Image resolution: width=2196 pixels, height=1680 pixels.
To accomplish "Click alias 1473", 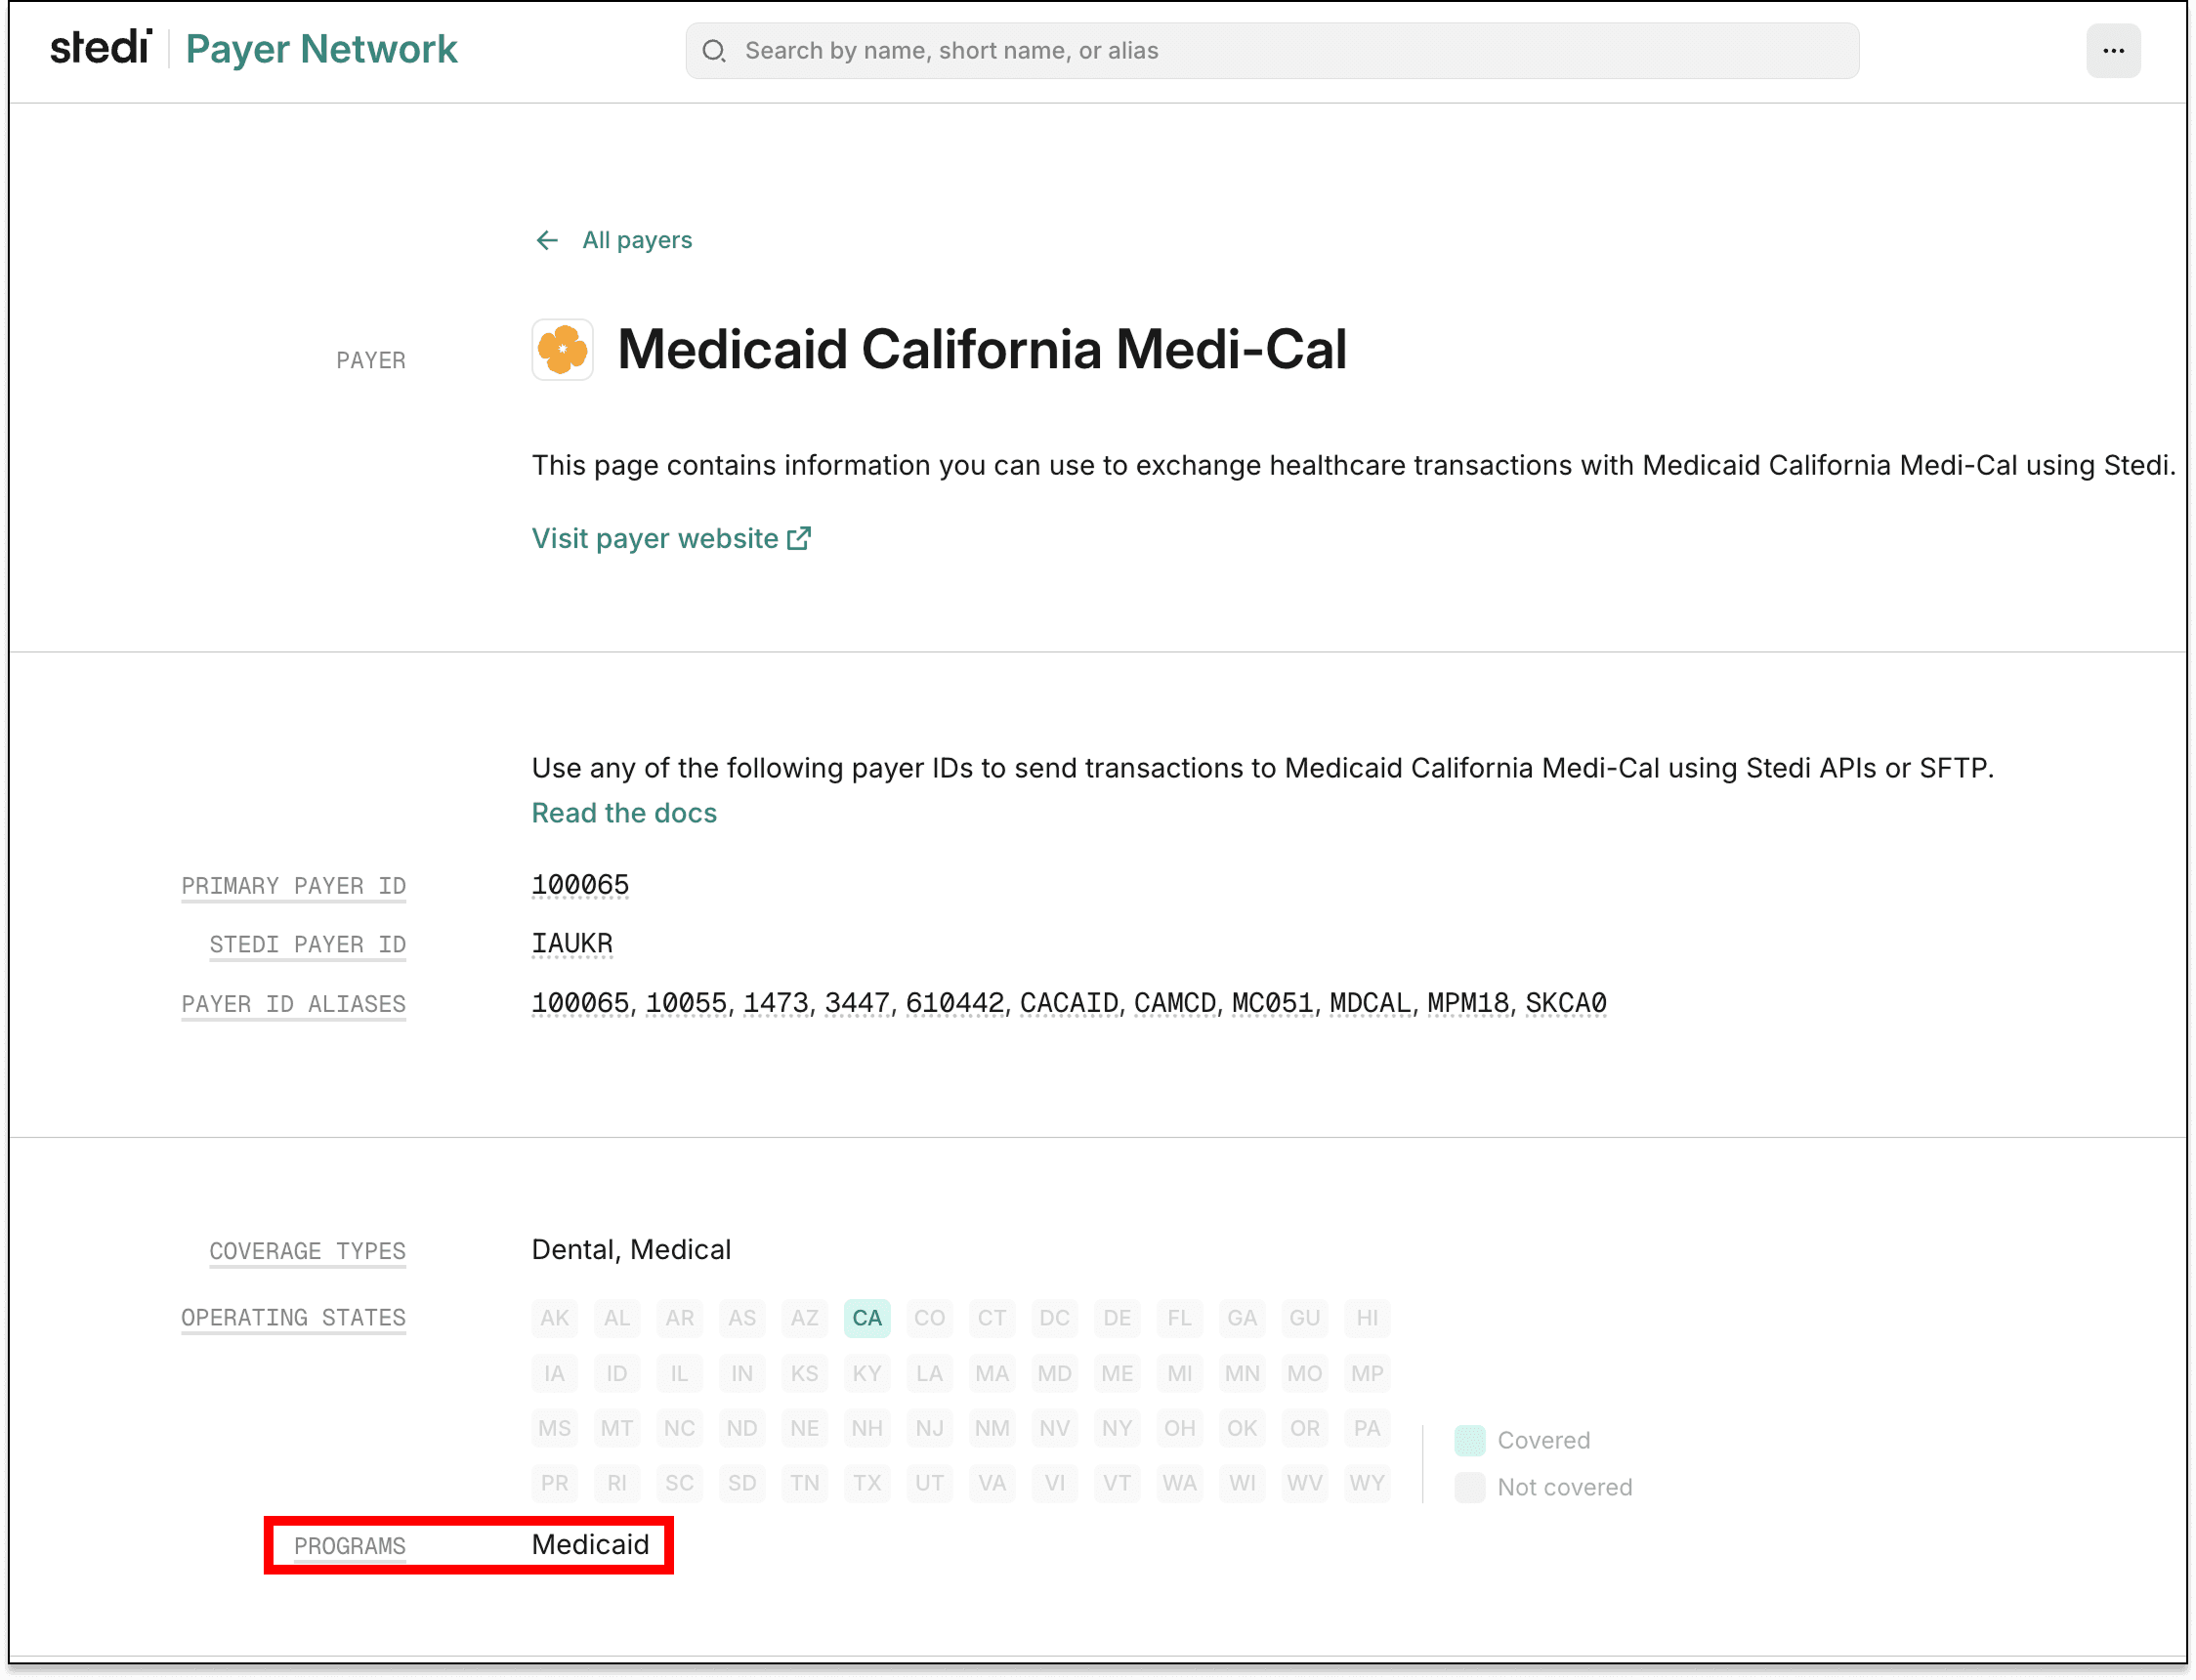I will [775, 1003].
